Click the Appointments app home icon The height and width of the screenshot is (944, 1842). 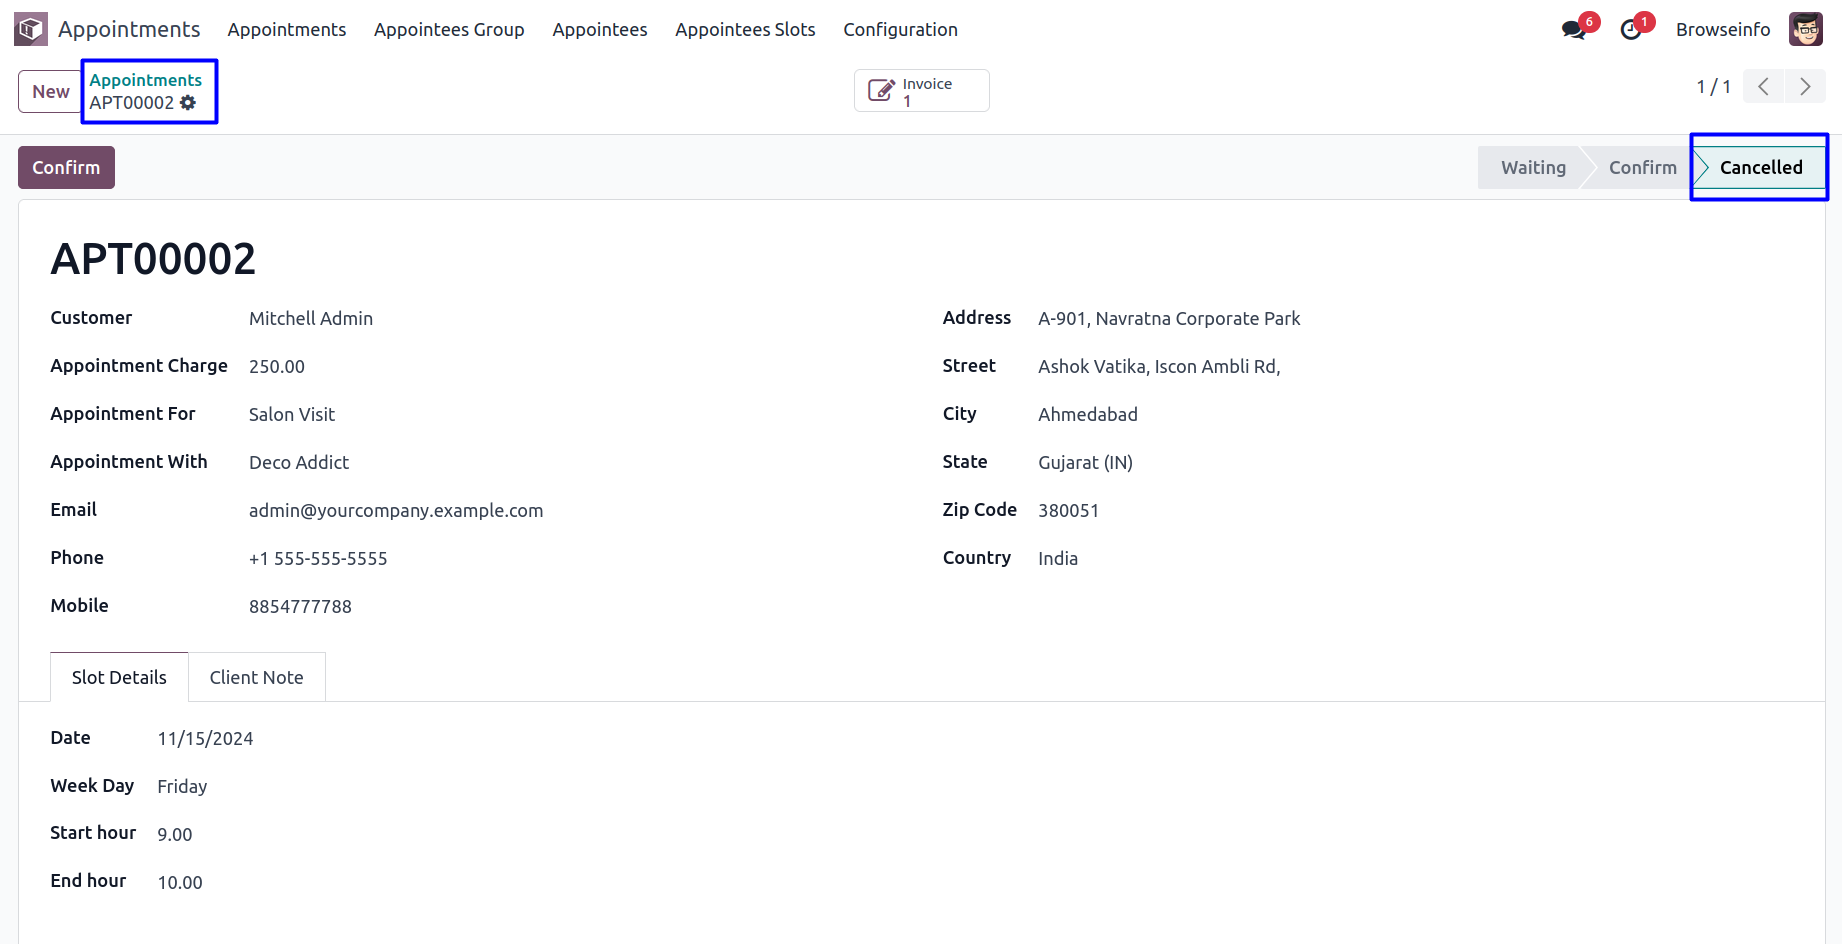(31, 29)
